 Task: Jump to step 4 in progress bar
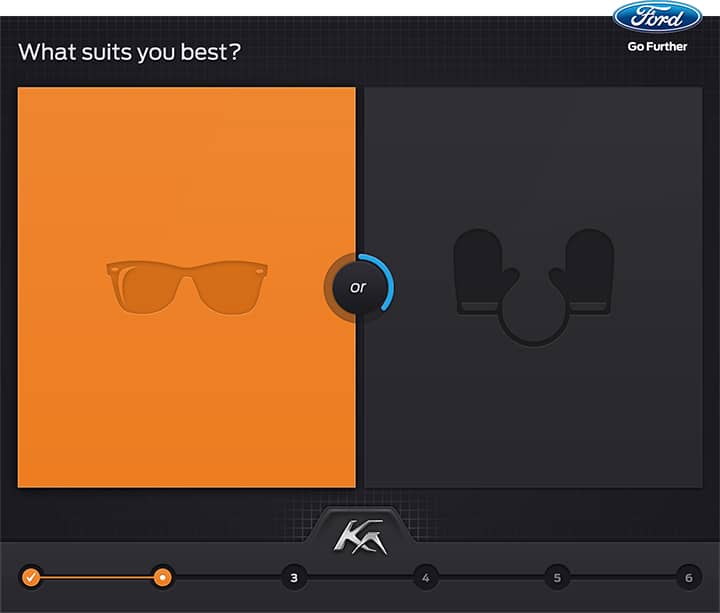click(425, 577)
